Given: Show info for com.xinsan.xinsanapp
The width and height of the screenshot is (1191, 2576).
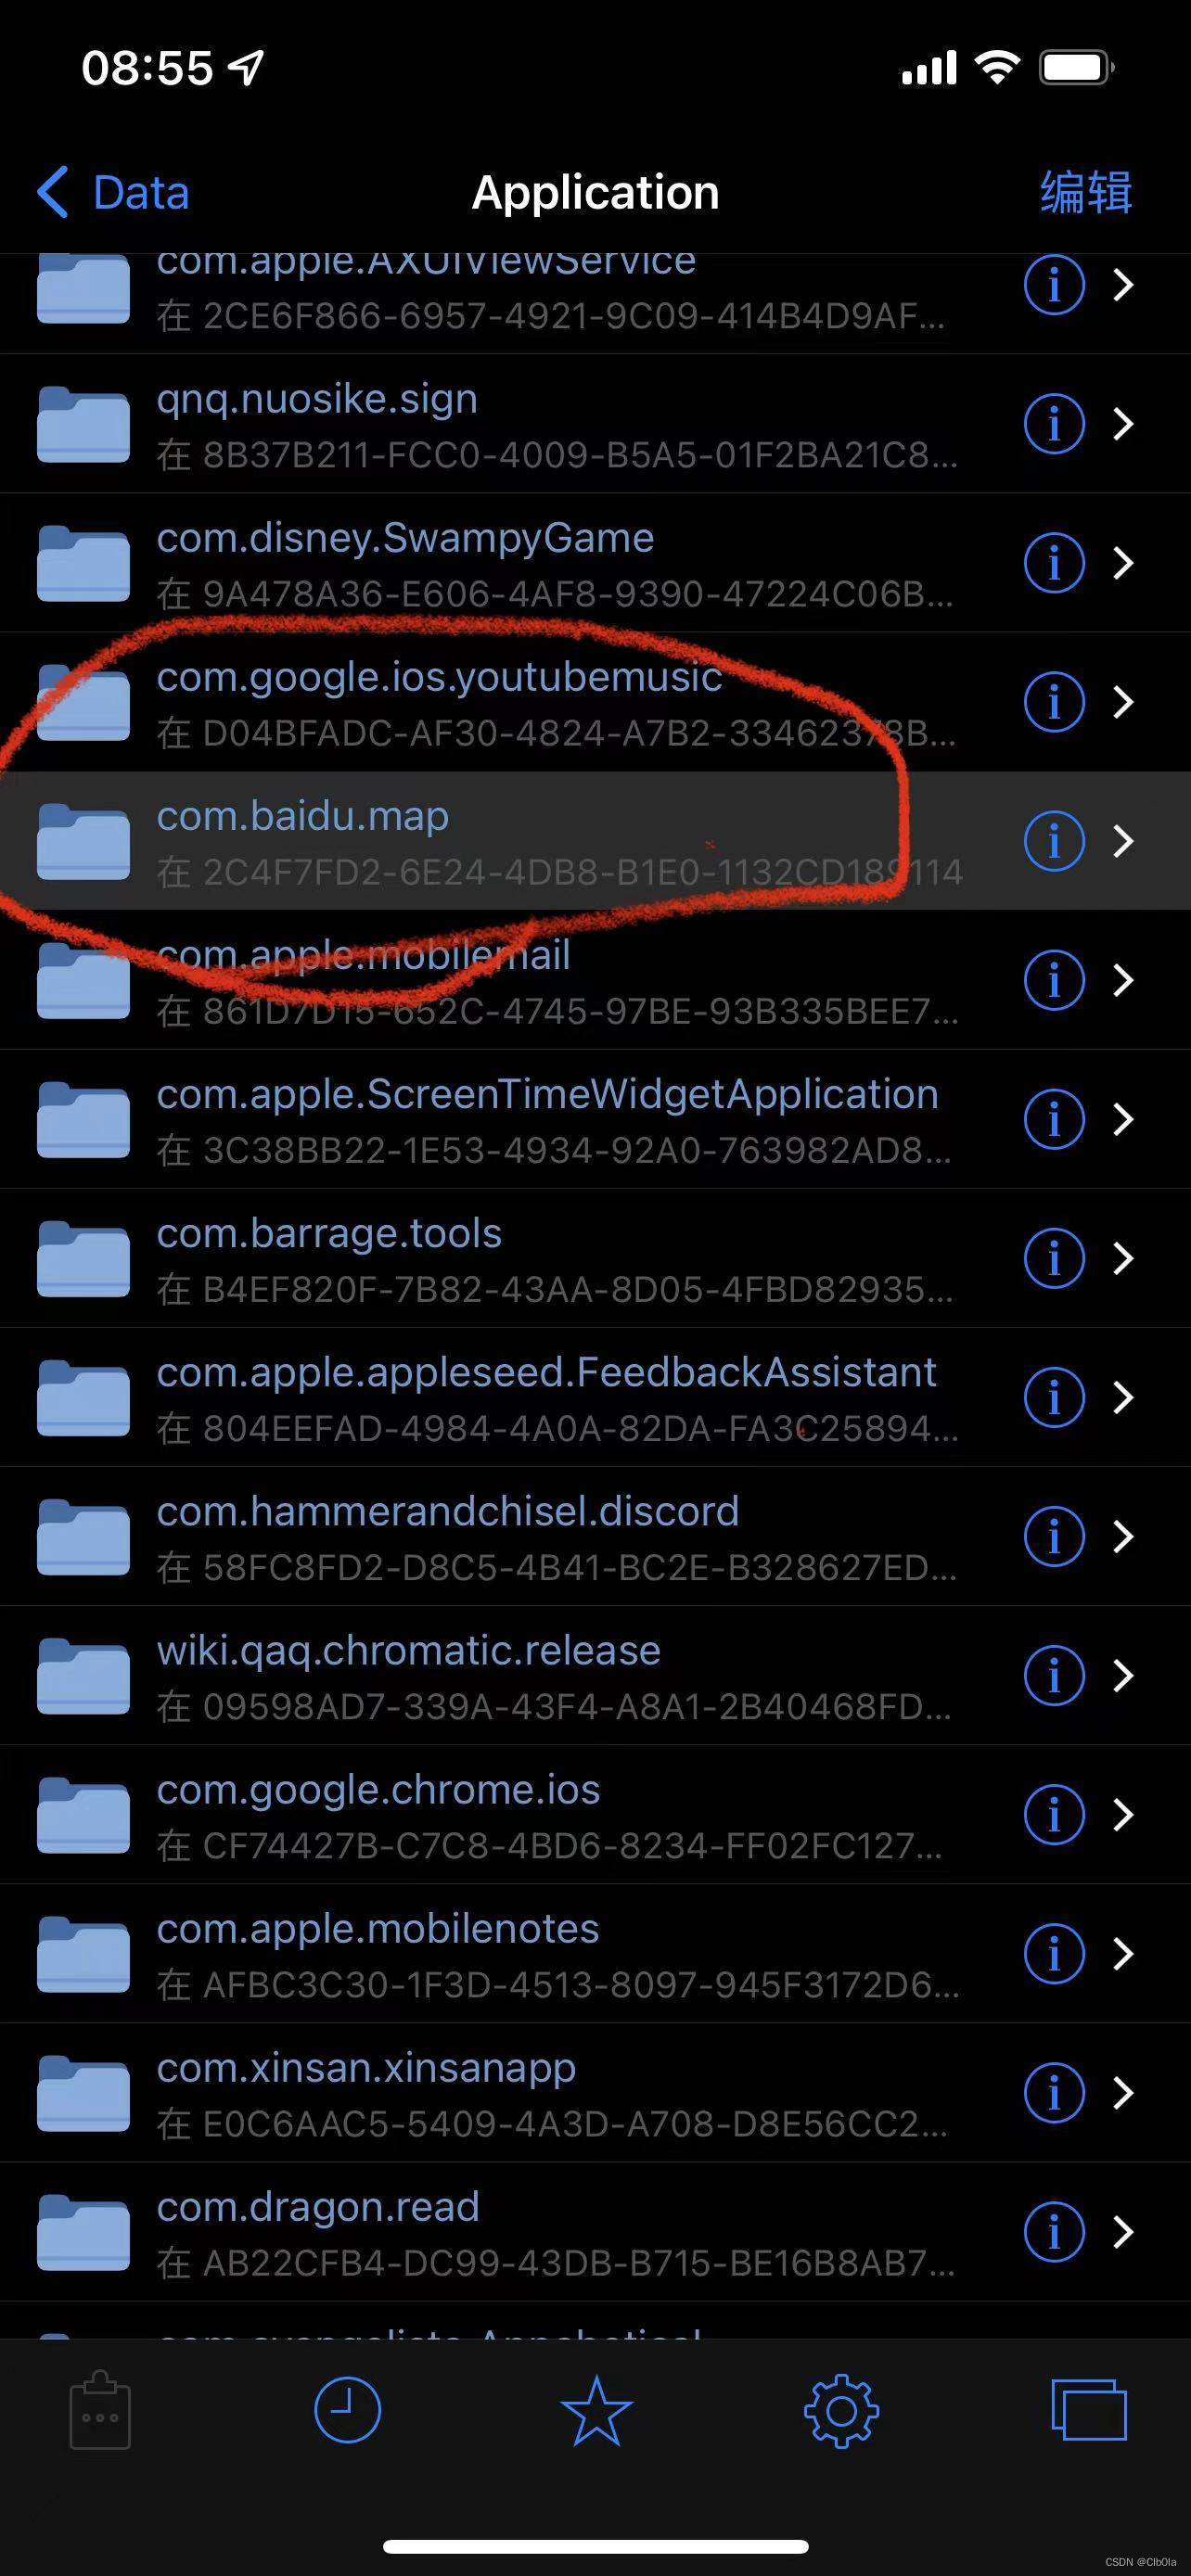Looking at the screenshot, I should [x=1054, y=2092].
